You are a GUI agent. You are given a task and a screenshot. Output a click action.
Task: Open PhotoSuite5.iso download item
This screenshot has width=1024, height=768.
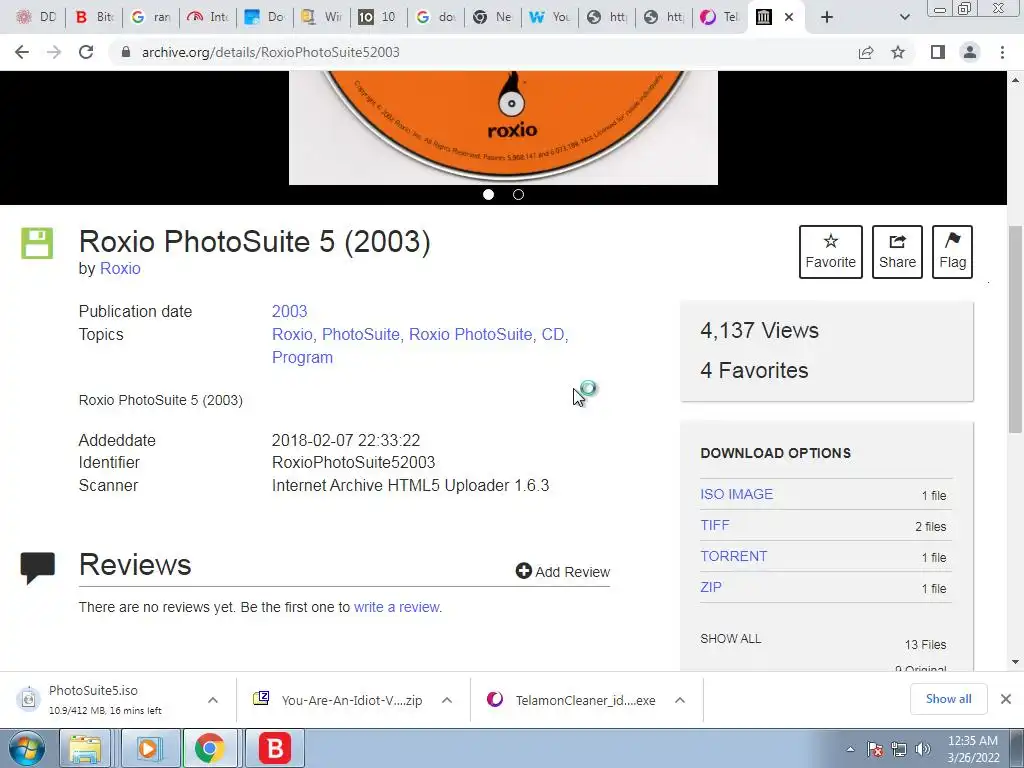[x=104, y=699]
